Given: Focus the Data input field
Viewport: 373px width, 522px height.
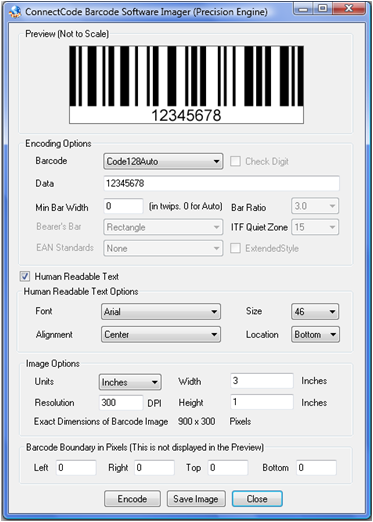Looking at the screenshot, I should (x=222, y=183).
